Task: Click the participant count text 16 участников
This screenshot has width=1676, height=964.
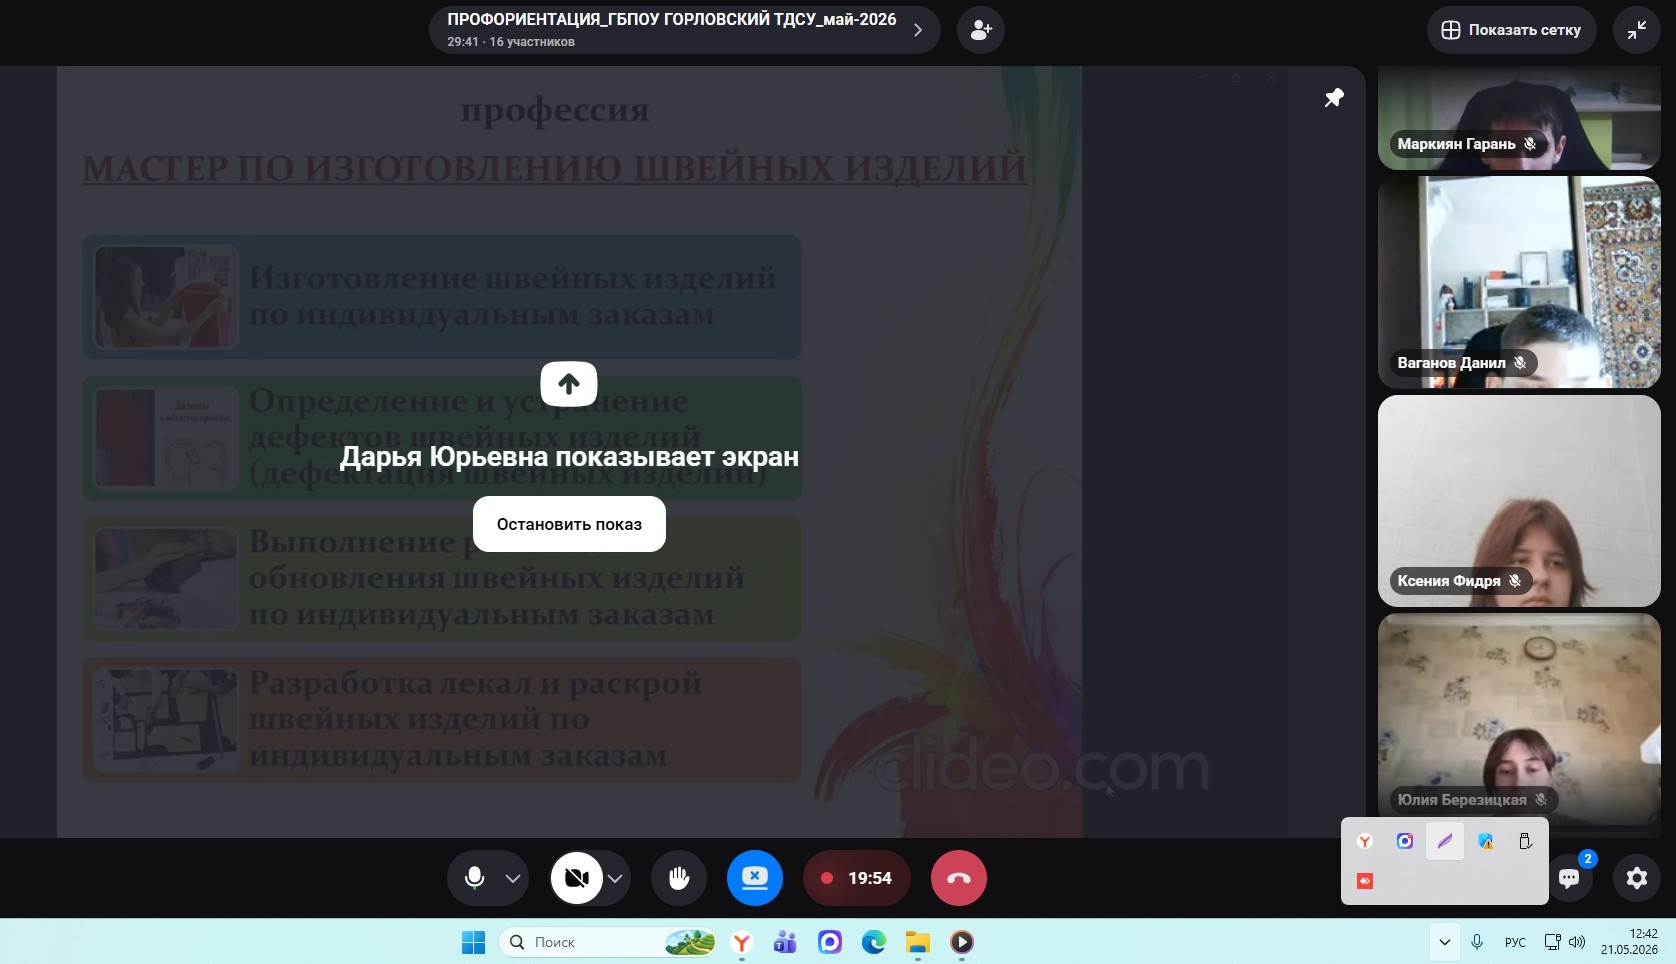Action: (532, 42)
